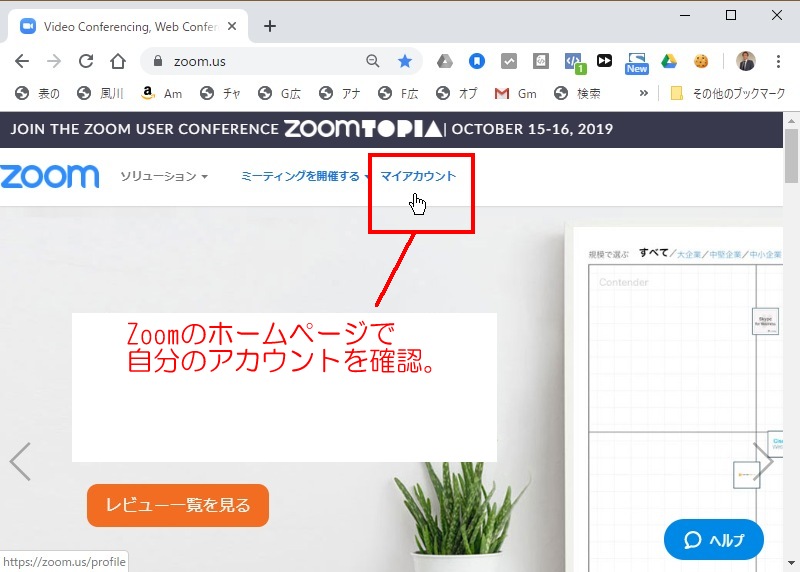Click the grey Google Drive extension icon
The width and height of the screenshot is (800, 572).
point(445,62)
